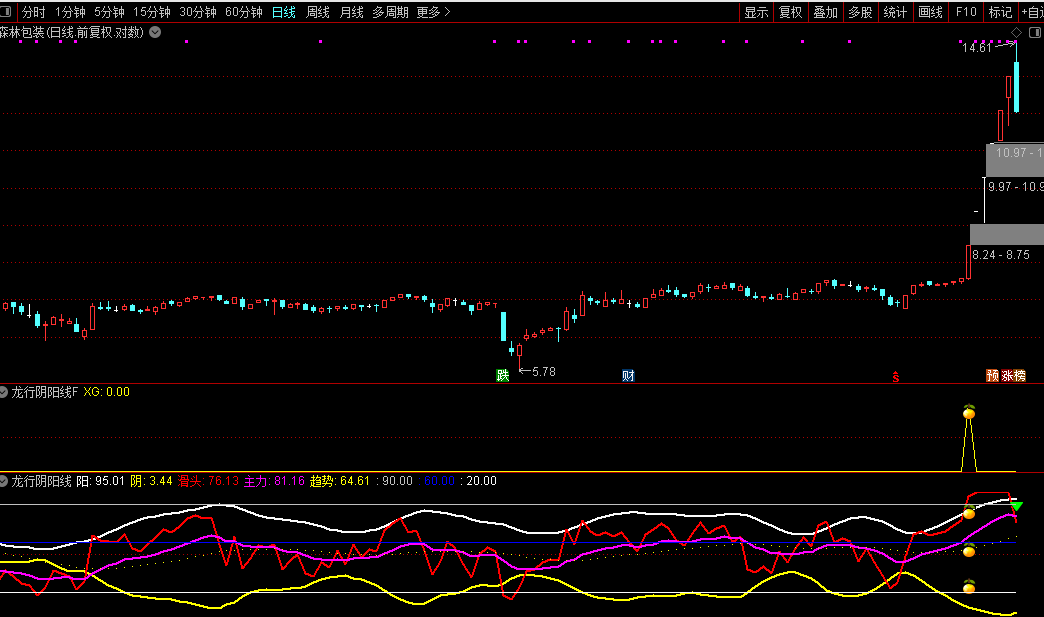The width and height of the screenshot is (1044, 617).
Task: Click the lowest orange icon near bottom line
Action: [x=969, y=586]
